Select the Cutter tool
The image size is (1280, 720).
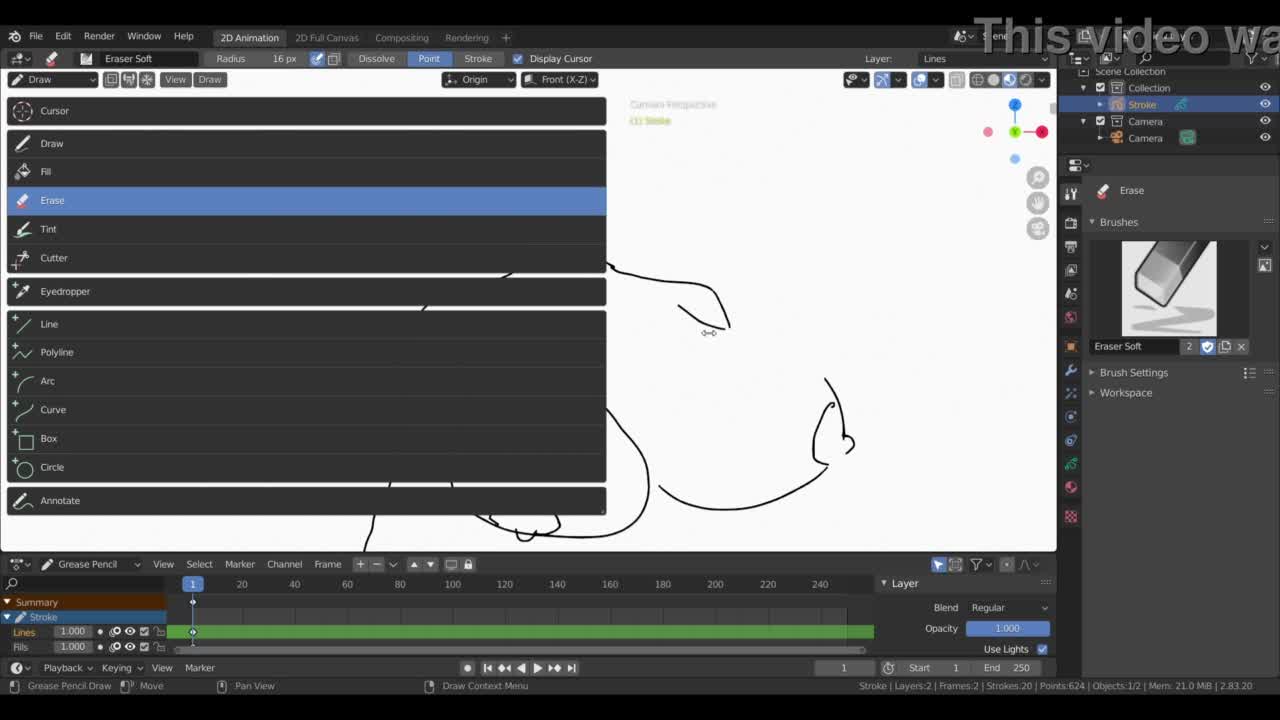[54, 258]
